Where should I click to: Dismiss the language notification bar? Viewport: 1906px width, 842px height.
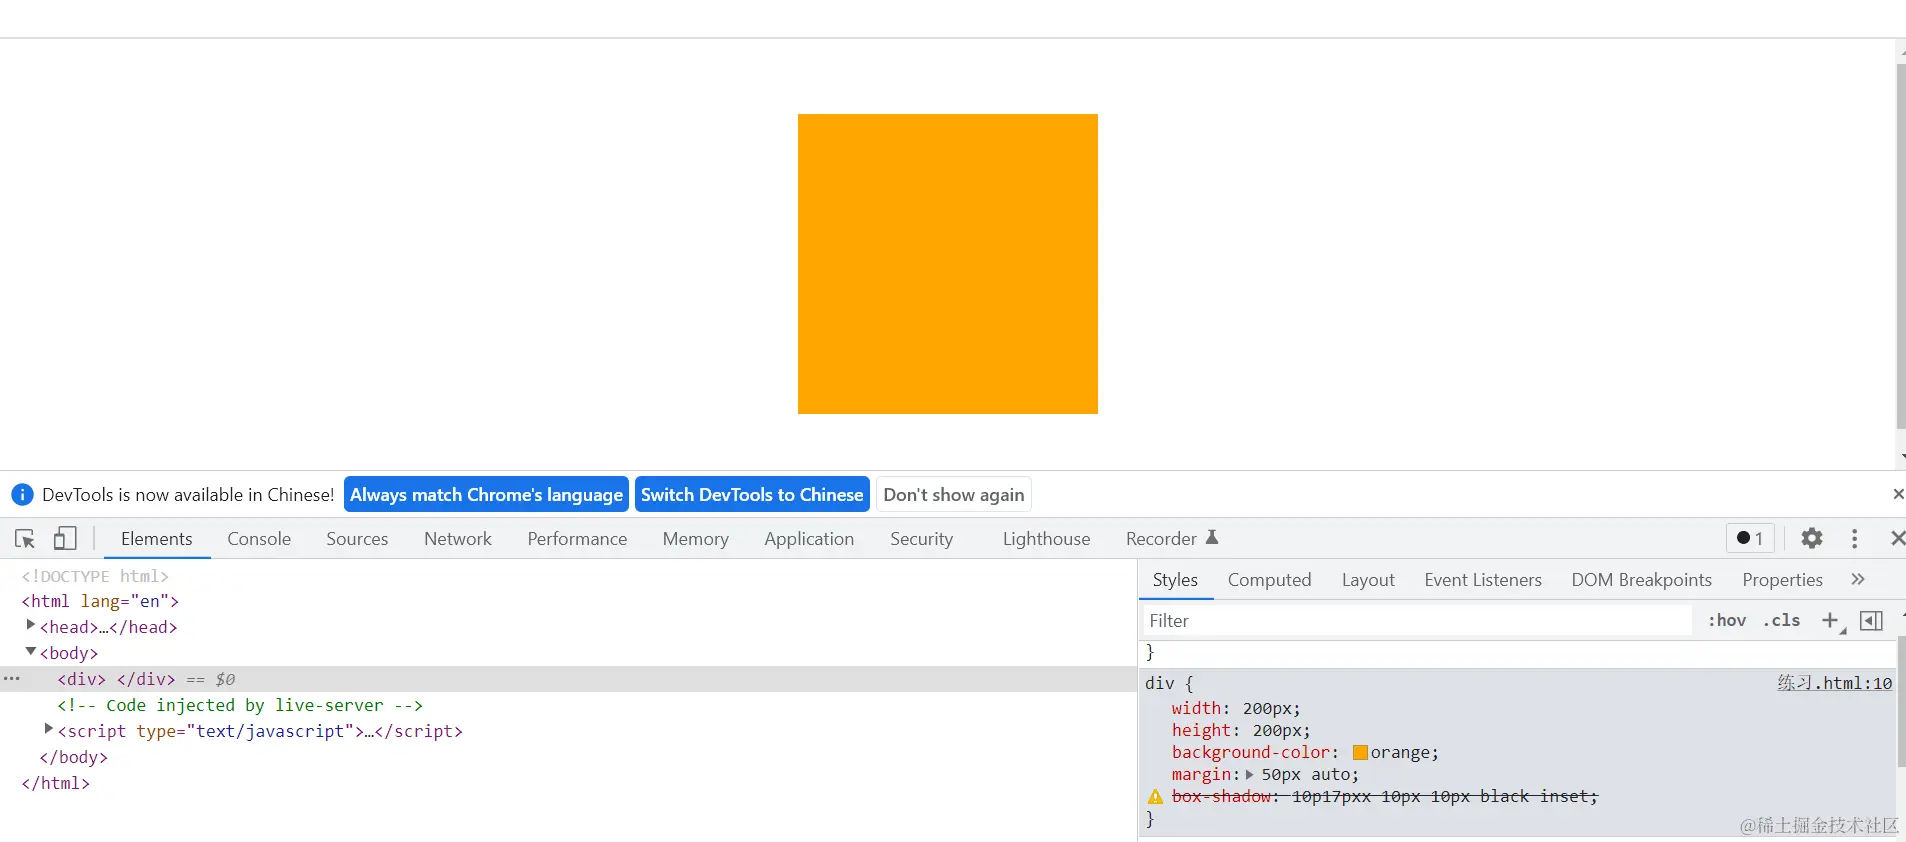1898,494
